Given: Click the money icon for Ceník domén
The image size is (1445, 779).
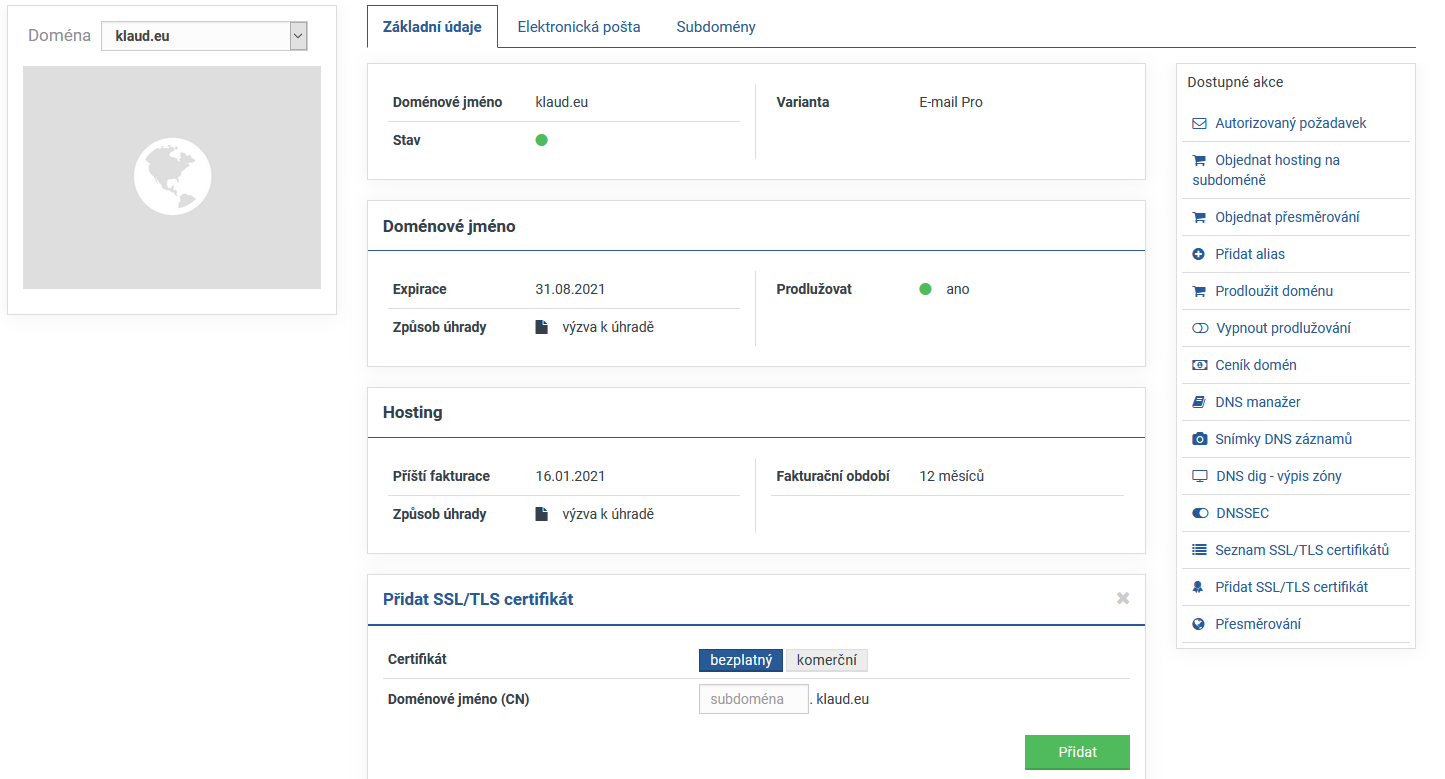Looking at the screenshot, I should (x=1199, y=366).
